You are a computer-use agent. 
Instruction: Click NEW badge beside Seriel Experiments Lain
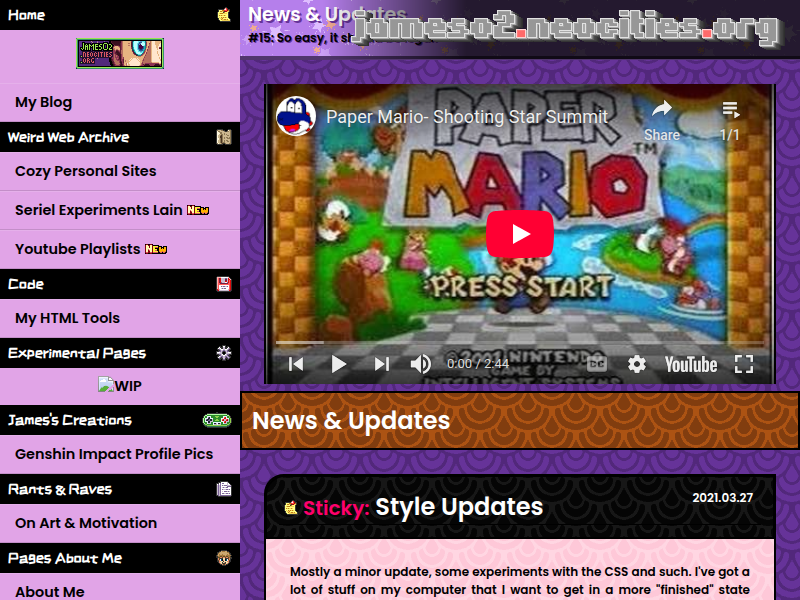pyautogui.click(x=198, y=210)
